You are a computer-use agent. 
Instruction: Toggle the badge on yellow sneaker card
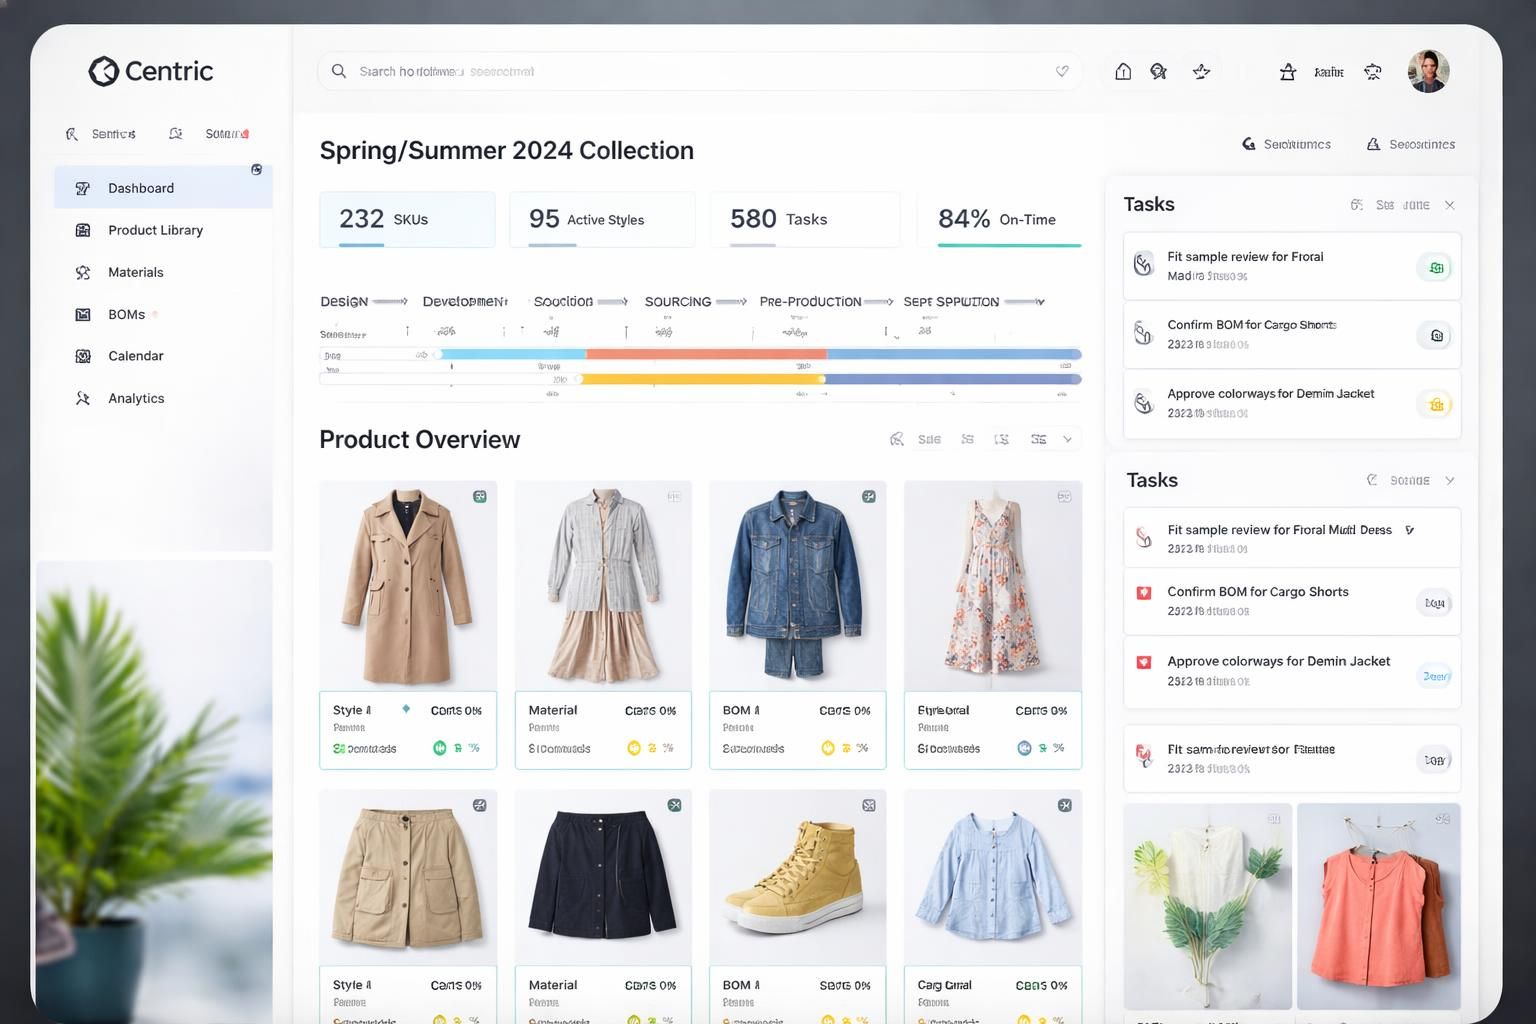click(869, 805)
